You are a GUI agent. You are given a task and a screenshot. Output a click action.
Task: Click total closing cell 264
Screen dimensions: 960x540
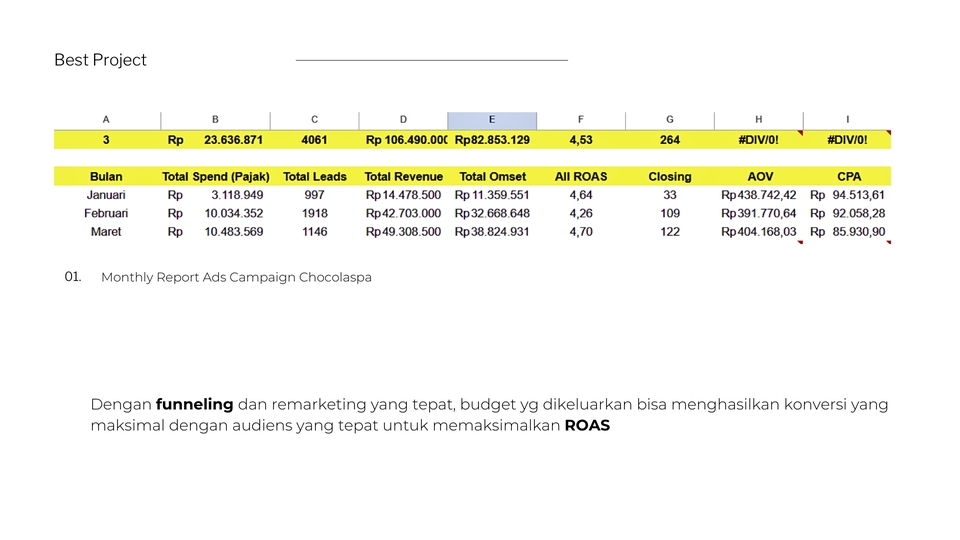coord(670,140)
